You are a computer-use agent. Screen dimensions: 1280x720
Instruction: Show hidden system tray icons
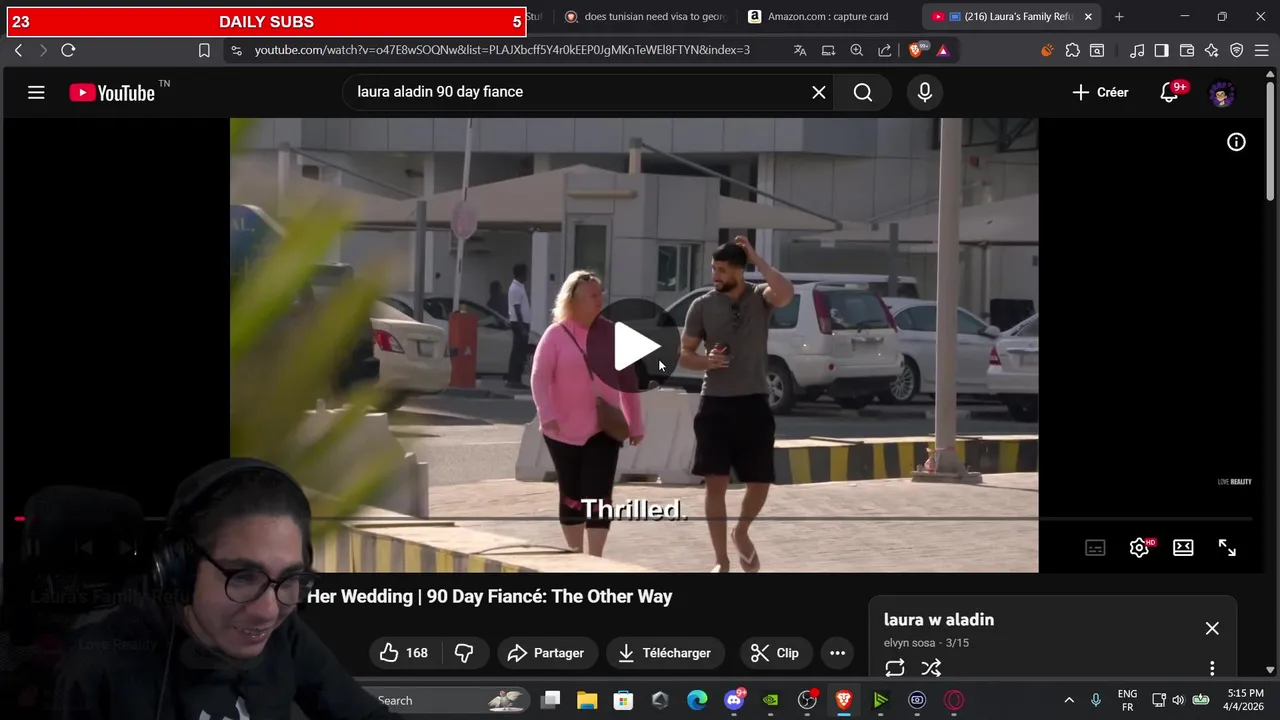click(1069, 700)
